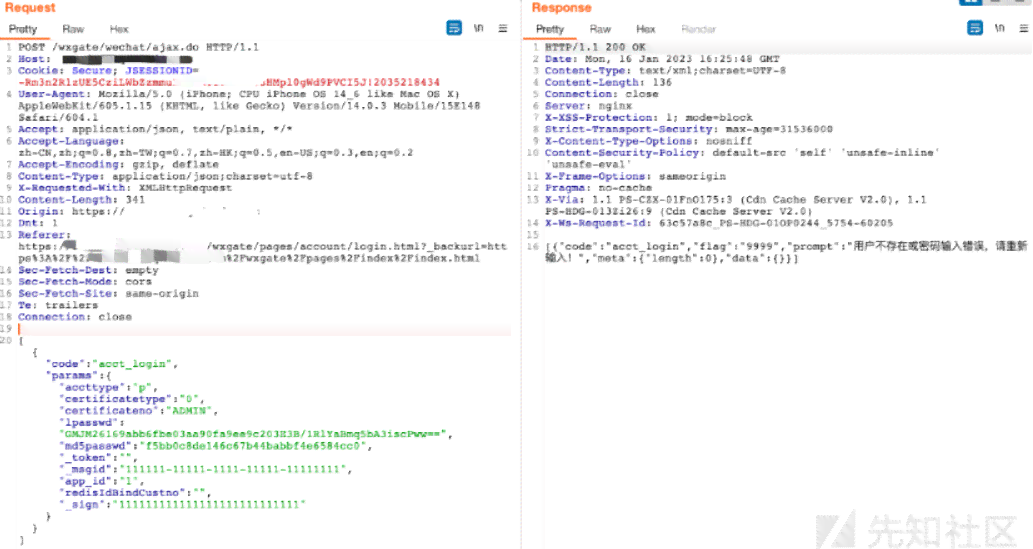This screenshot has width=1033, height=549.
Task: Click the X-Content-Type-Options: nosniff header
Action: (x=649, y=142)
